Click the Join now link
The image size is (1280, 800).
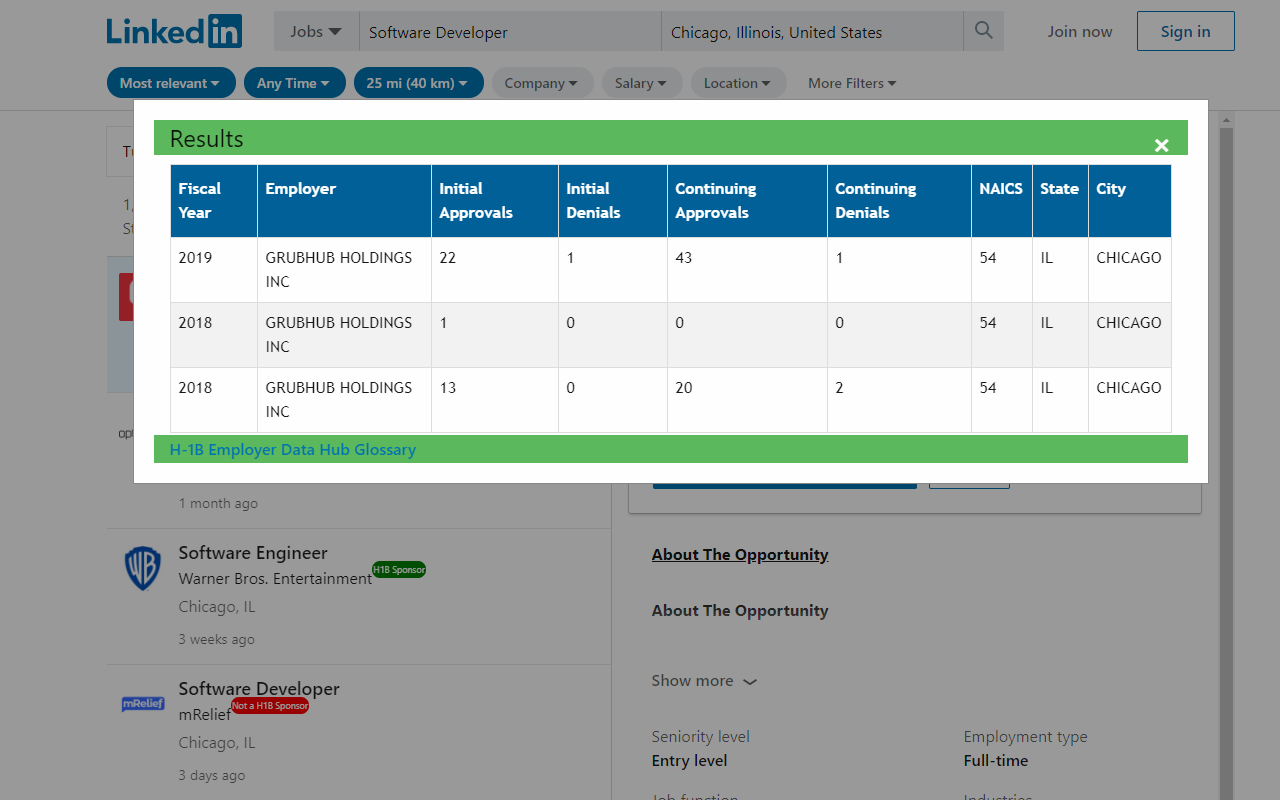pyautogui.click(x=1079, y=32)
